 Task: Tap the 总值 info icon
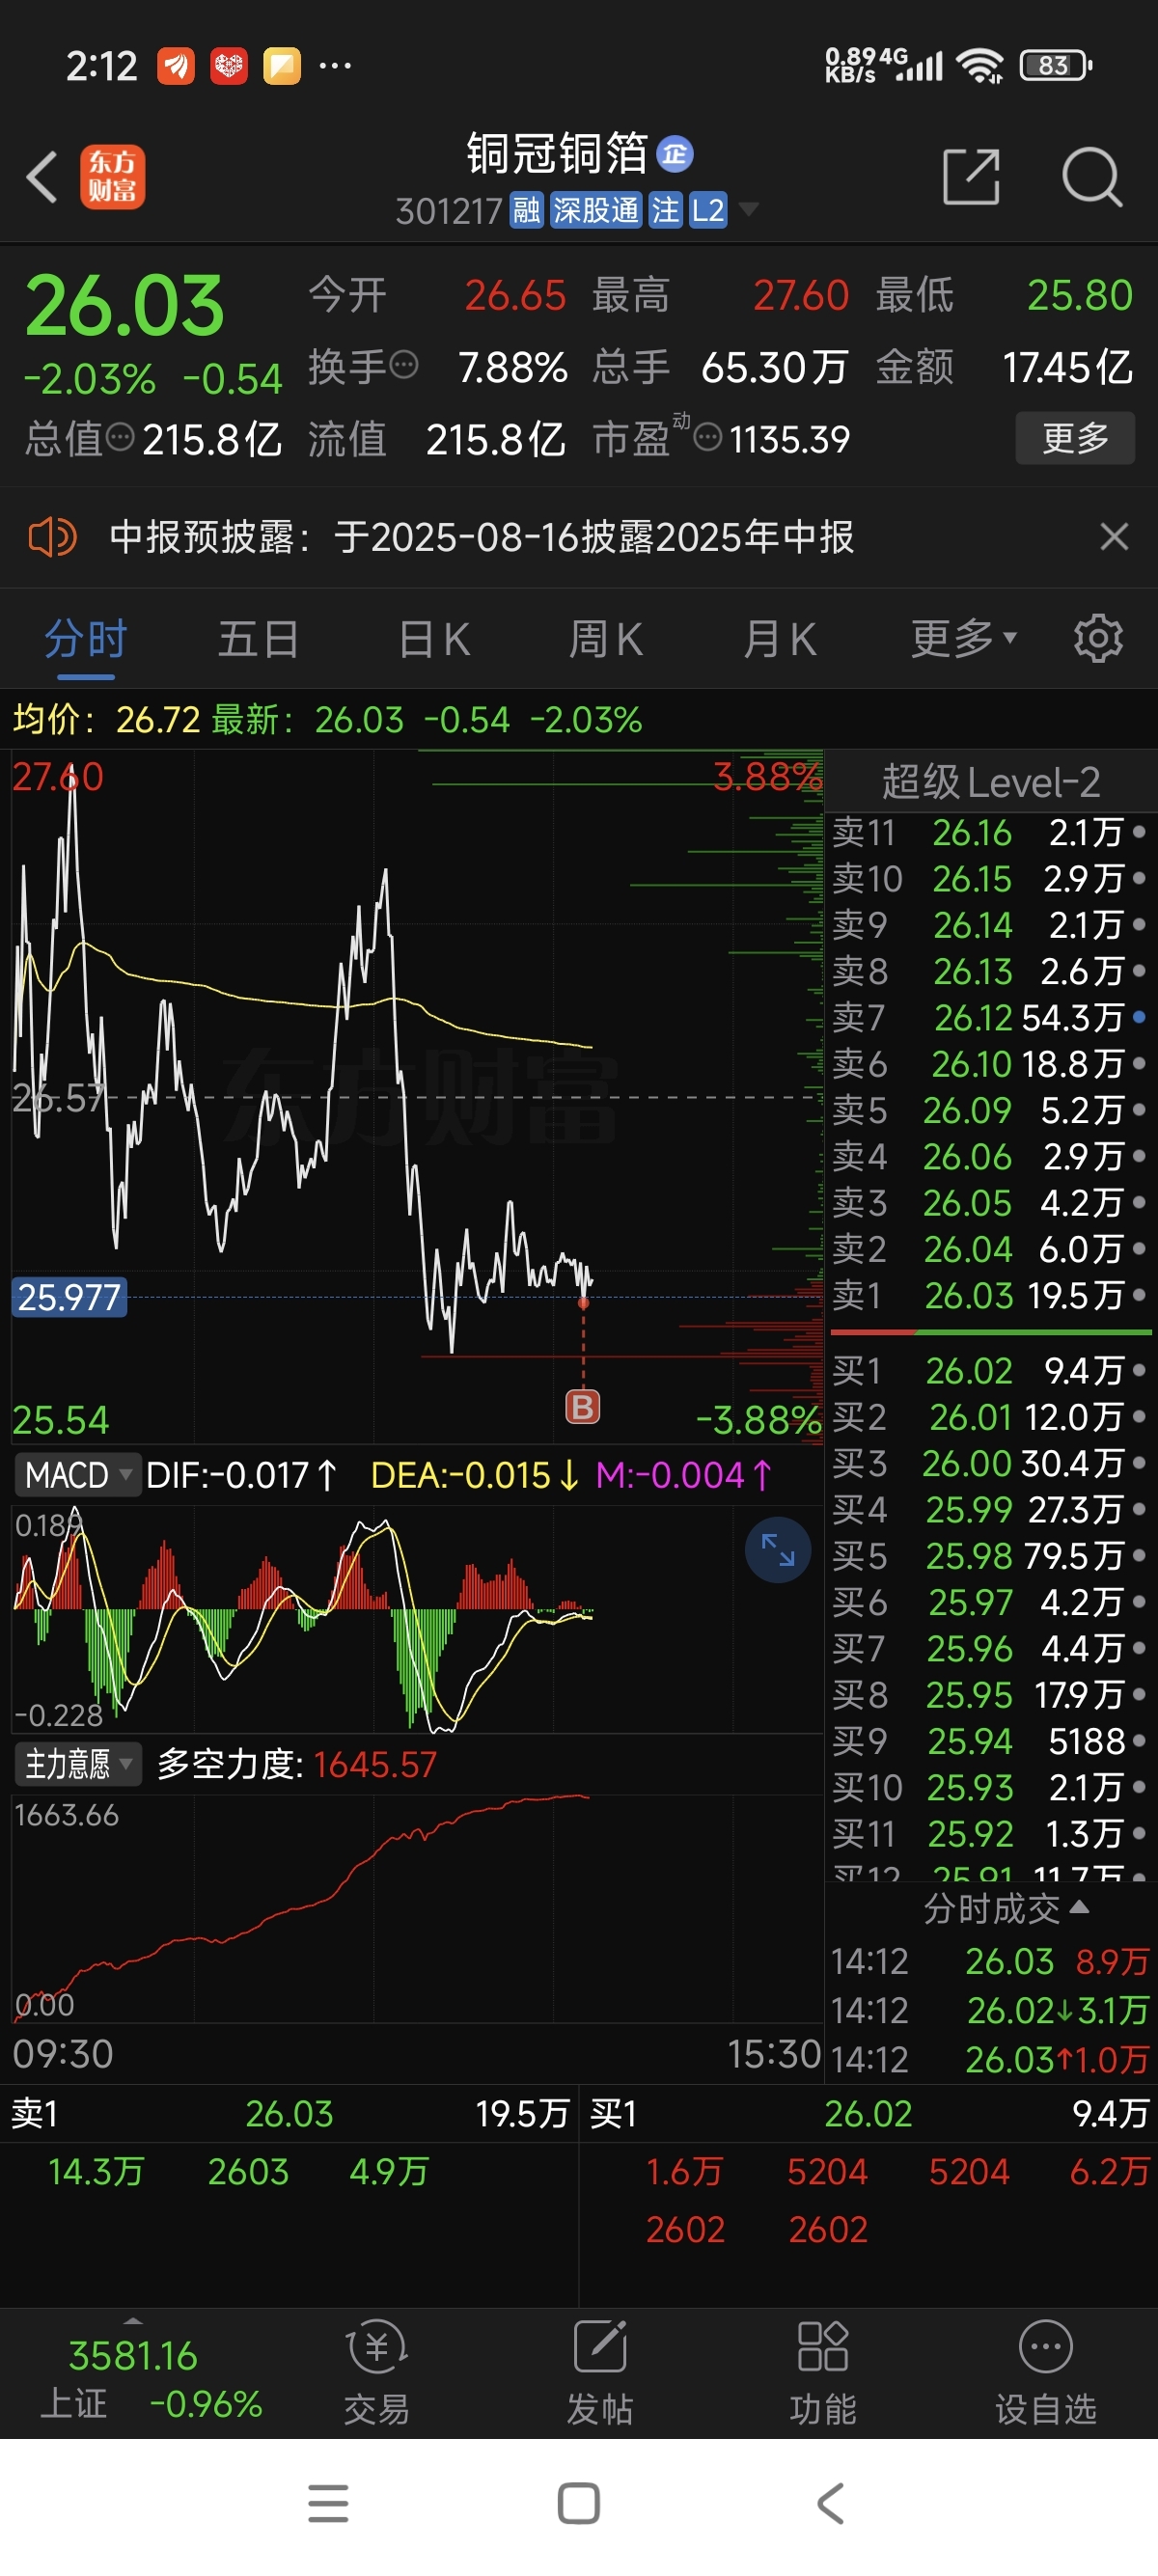[x=120, y=437]
